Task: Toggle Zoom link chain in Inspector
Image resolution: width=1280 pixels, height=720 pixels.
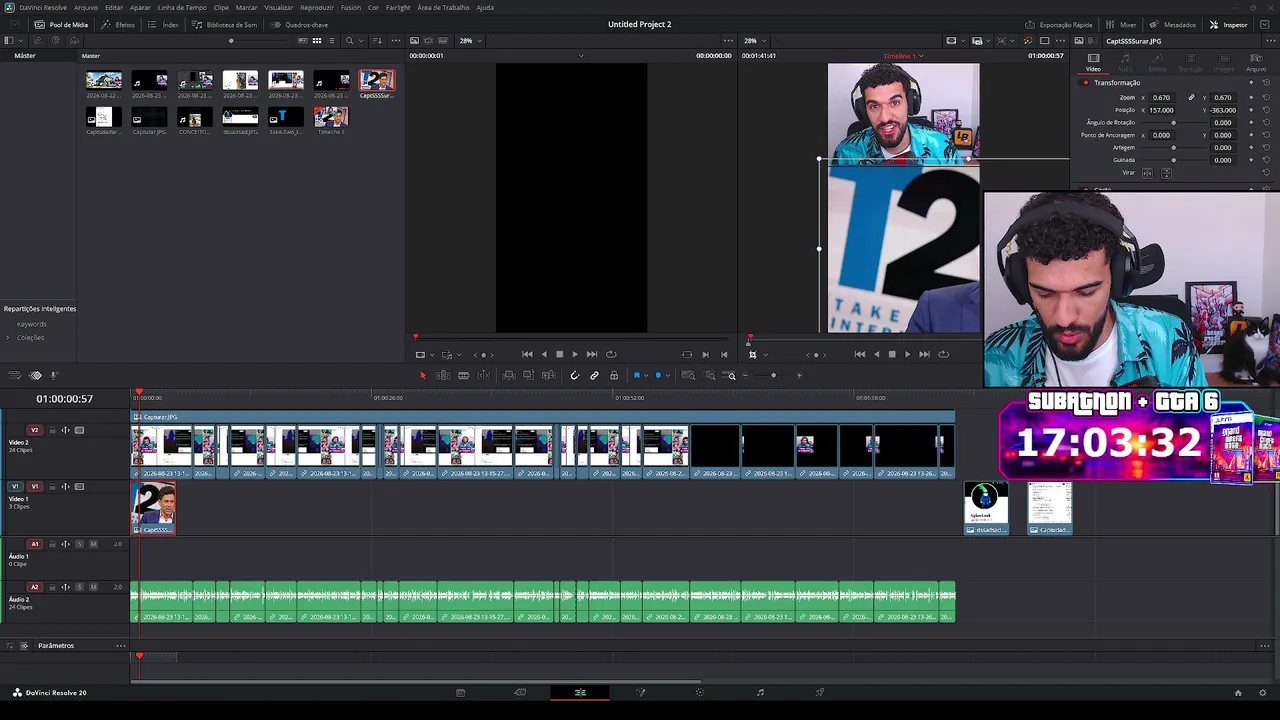Action: point(1191,98)
